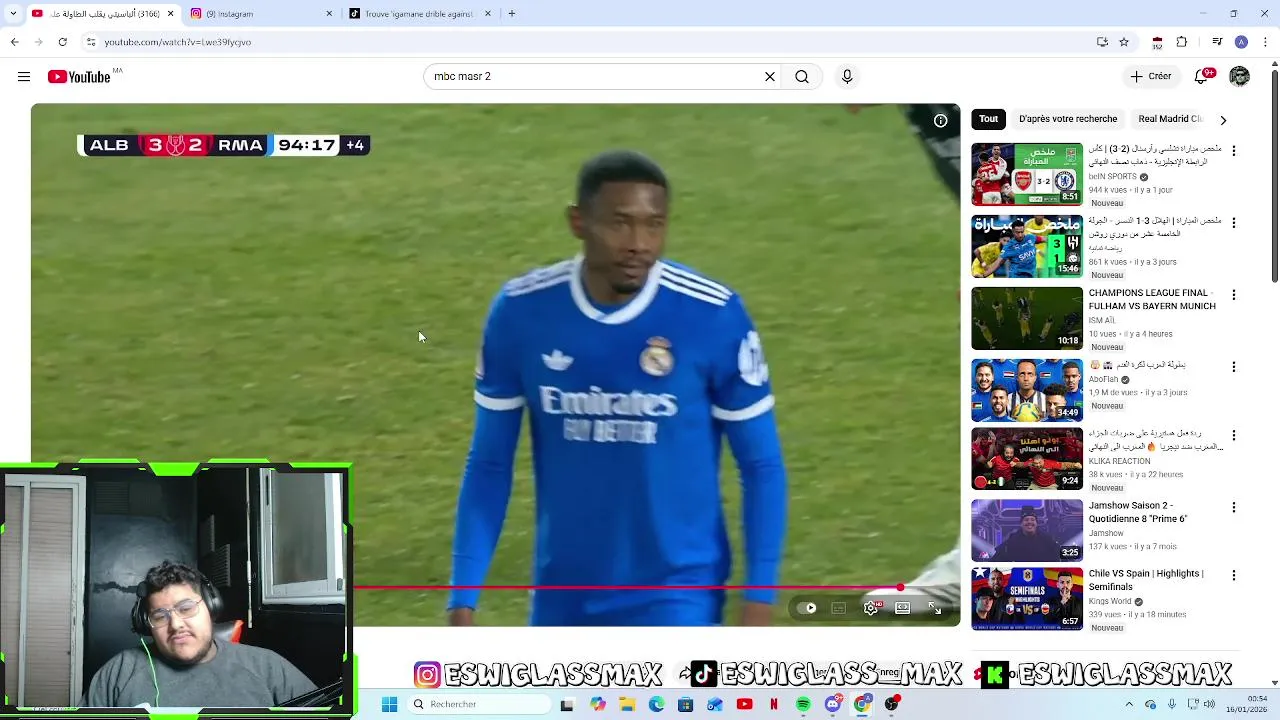Open 'Champions League Final - Fulham vs Bayern Munich'

(1152, 300)
